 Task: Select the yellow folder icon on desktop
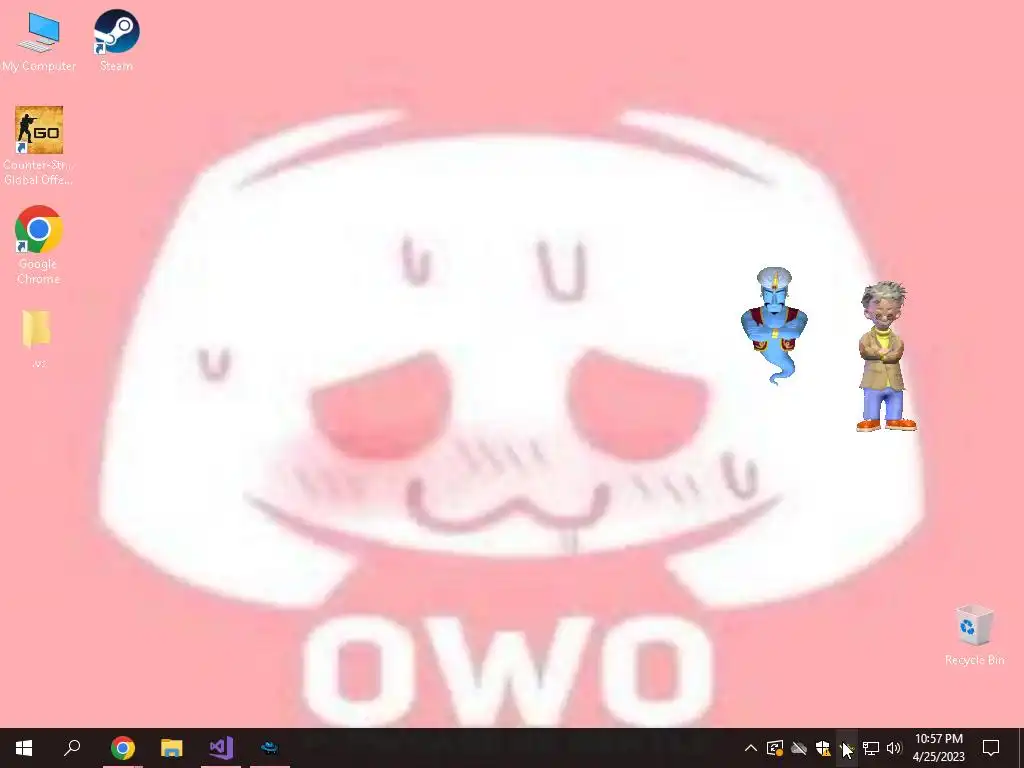coord(37,339)
